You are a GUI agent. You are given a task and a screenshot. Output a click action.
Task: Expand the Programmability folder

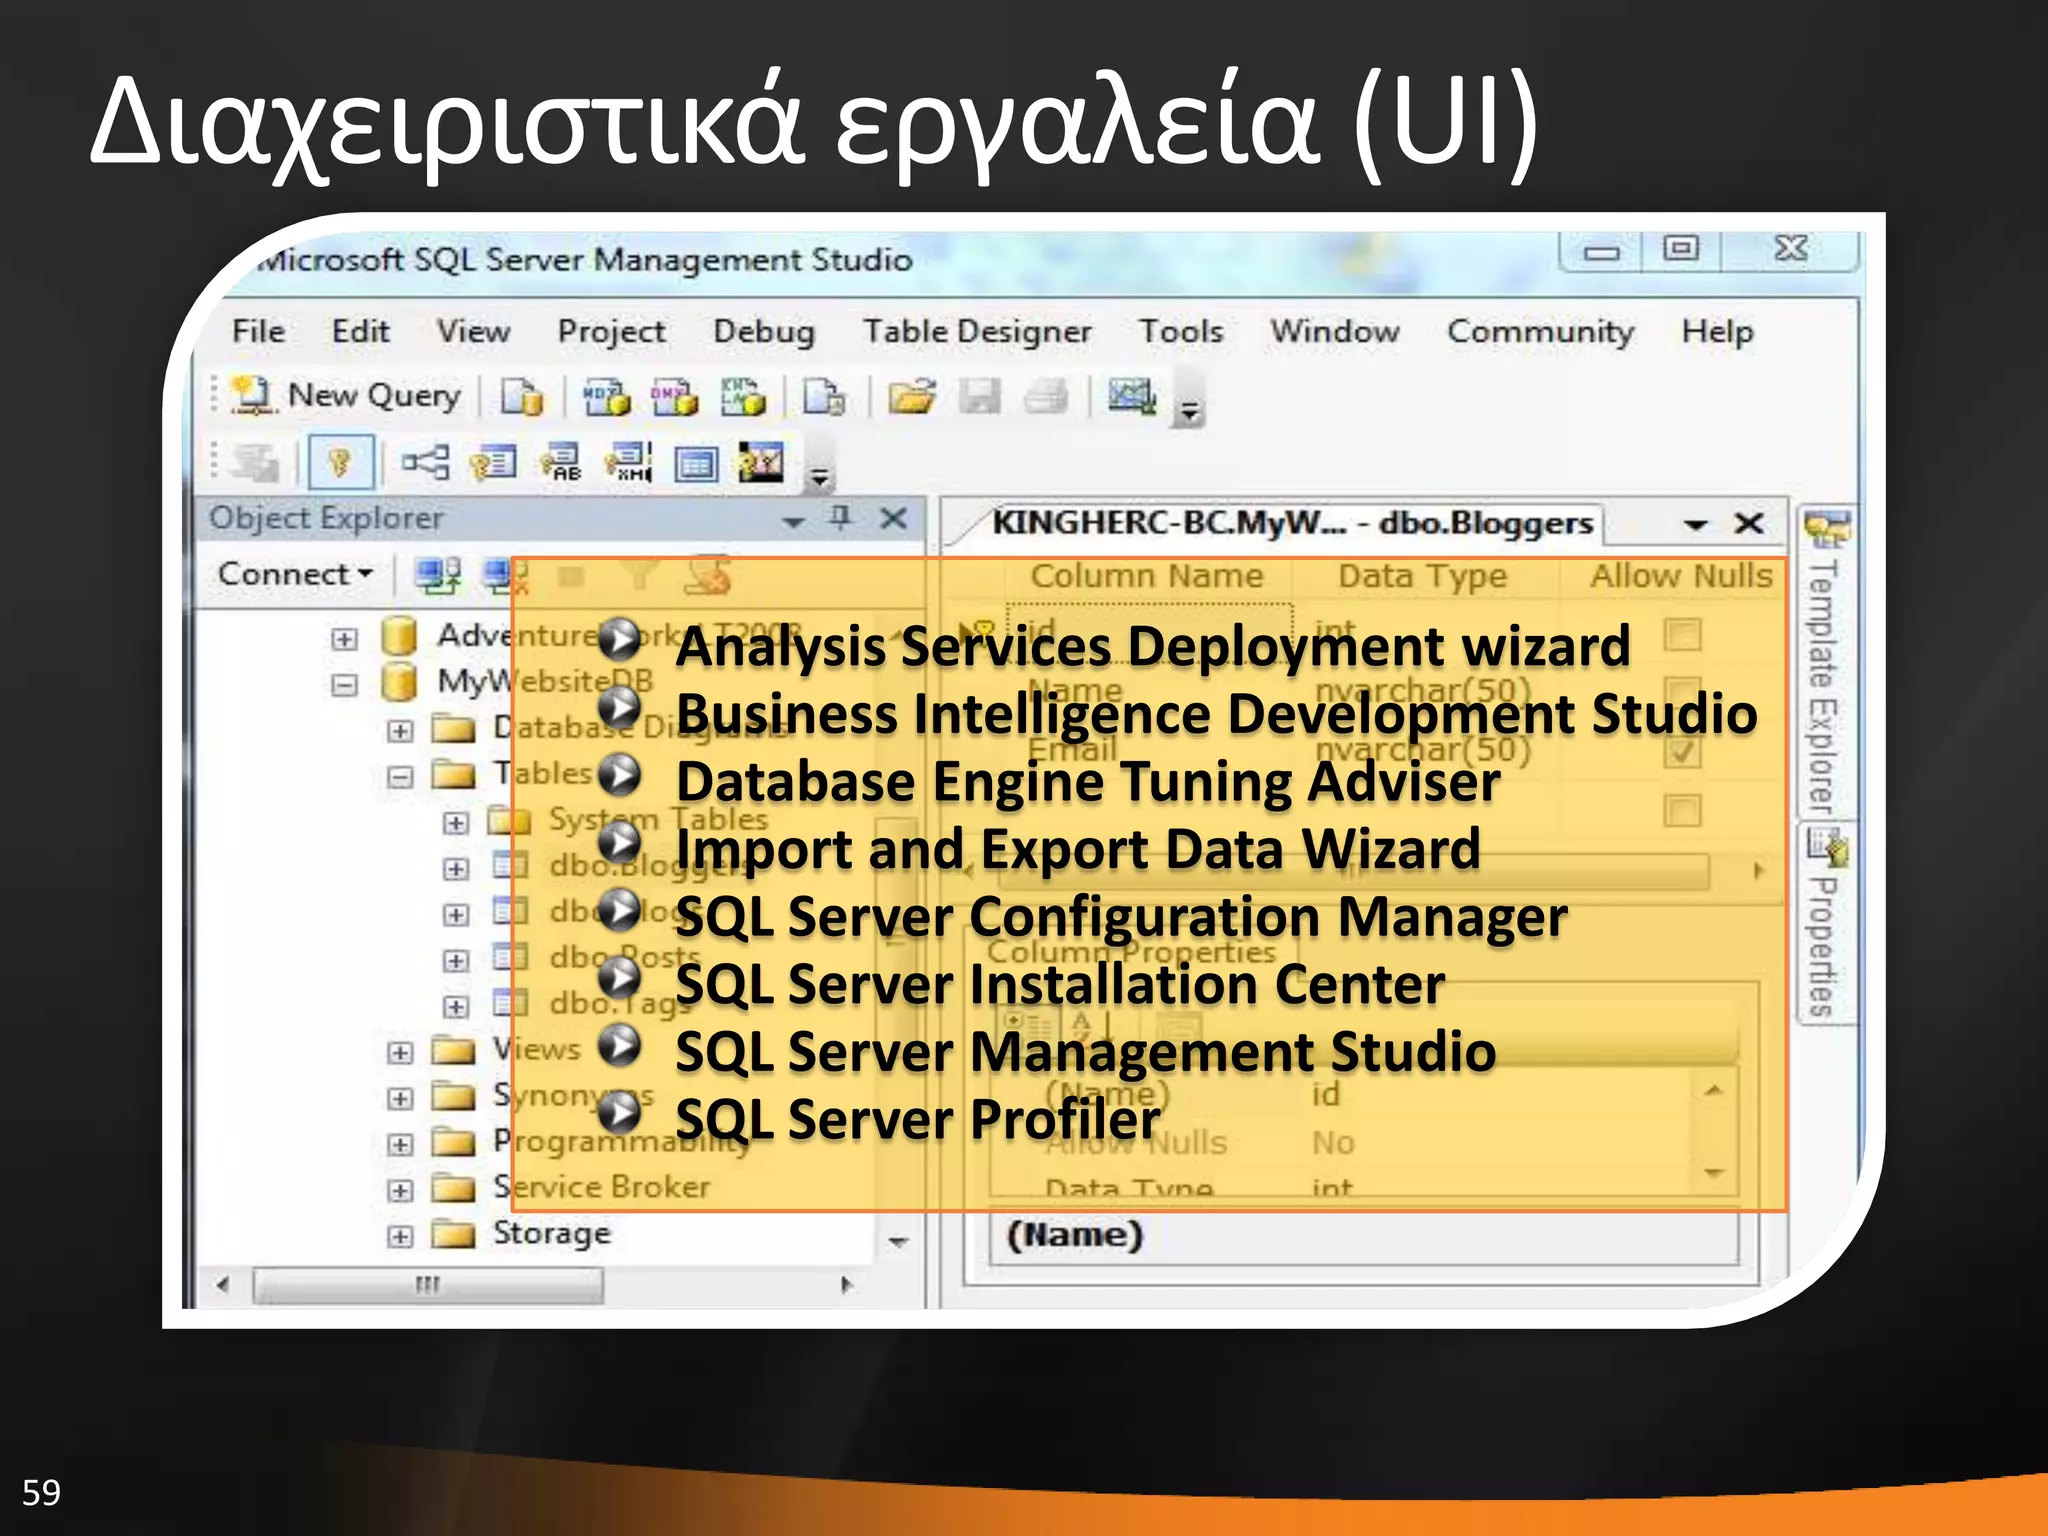pos(400,1144)
